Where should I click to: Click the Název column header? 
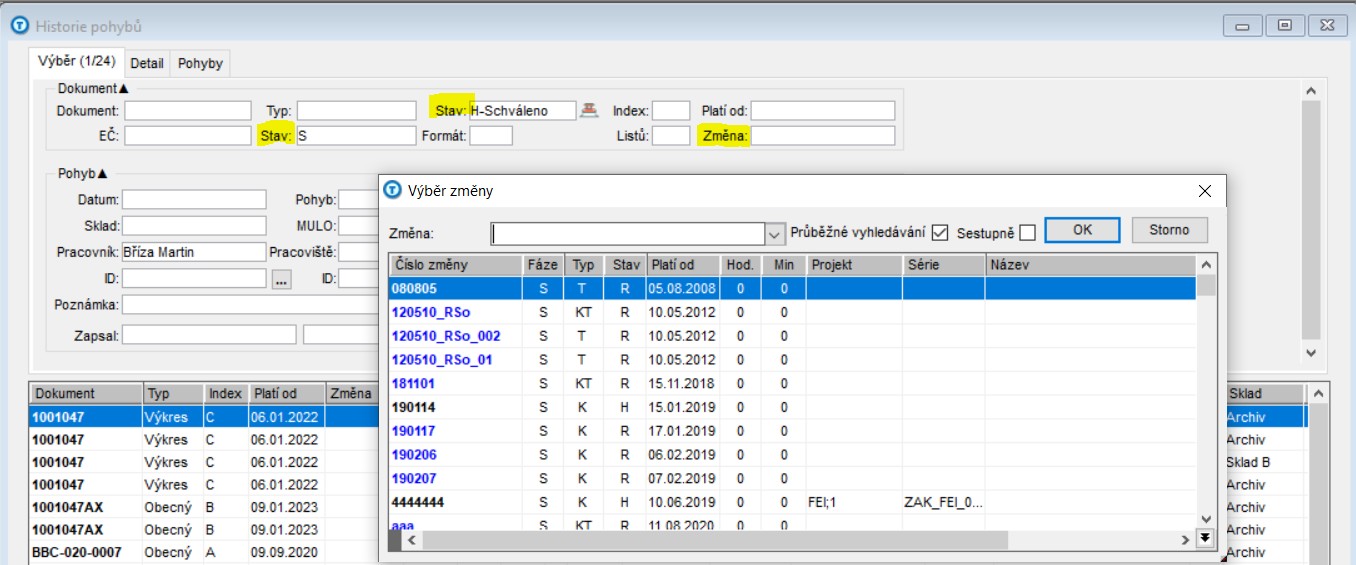tap(1090, 265)
